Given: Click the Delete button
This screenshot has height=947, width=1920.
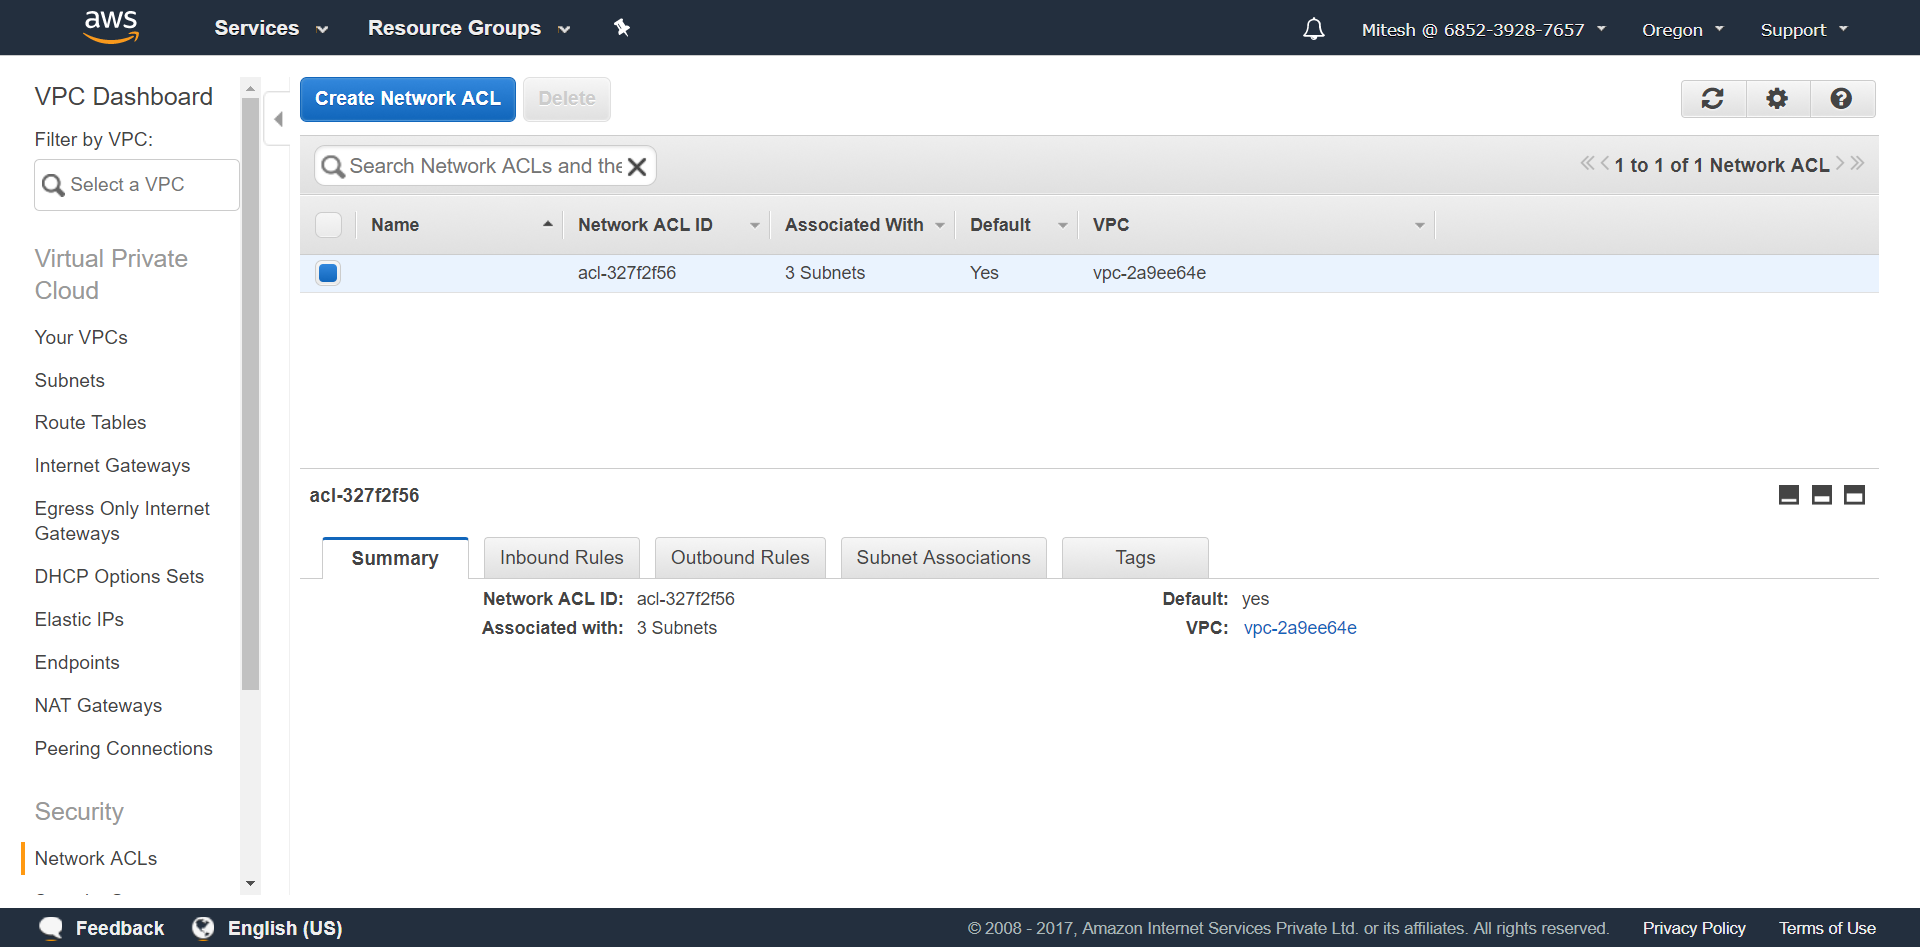Looking at the screenshot, I should (x=567, y=99).
